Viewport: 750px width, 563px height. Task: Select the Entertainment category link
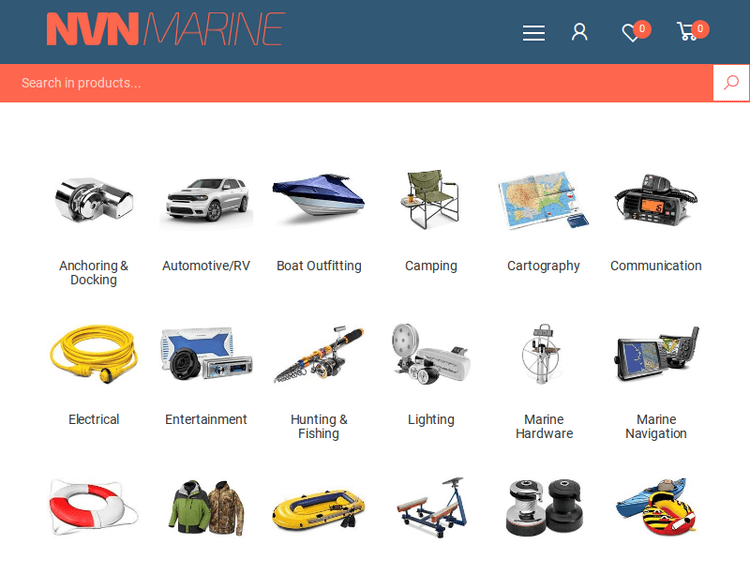[x=206, y=419]
